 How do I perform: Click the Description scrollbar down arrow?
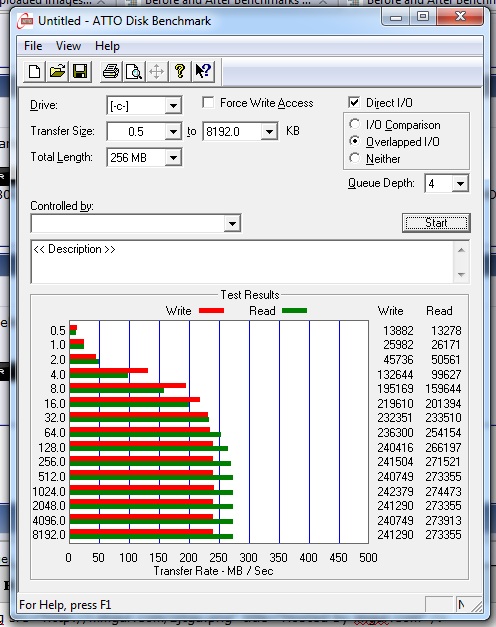pyautogui.click(x=461, y=275)
